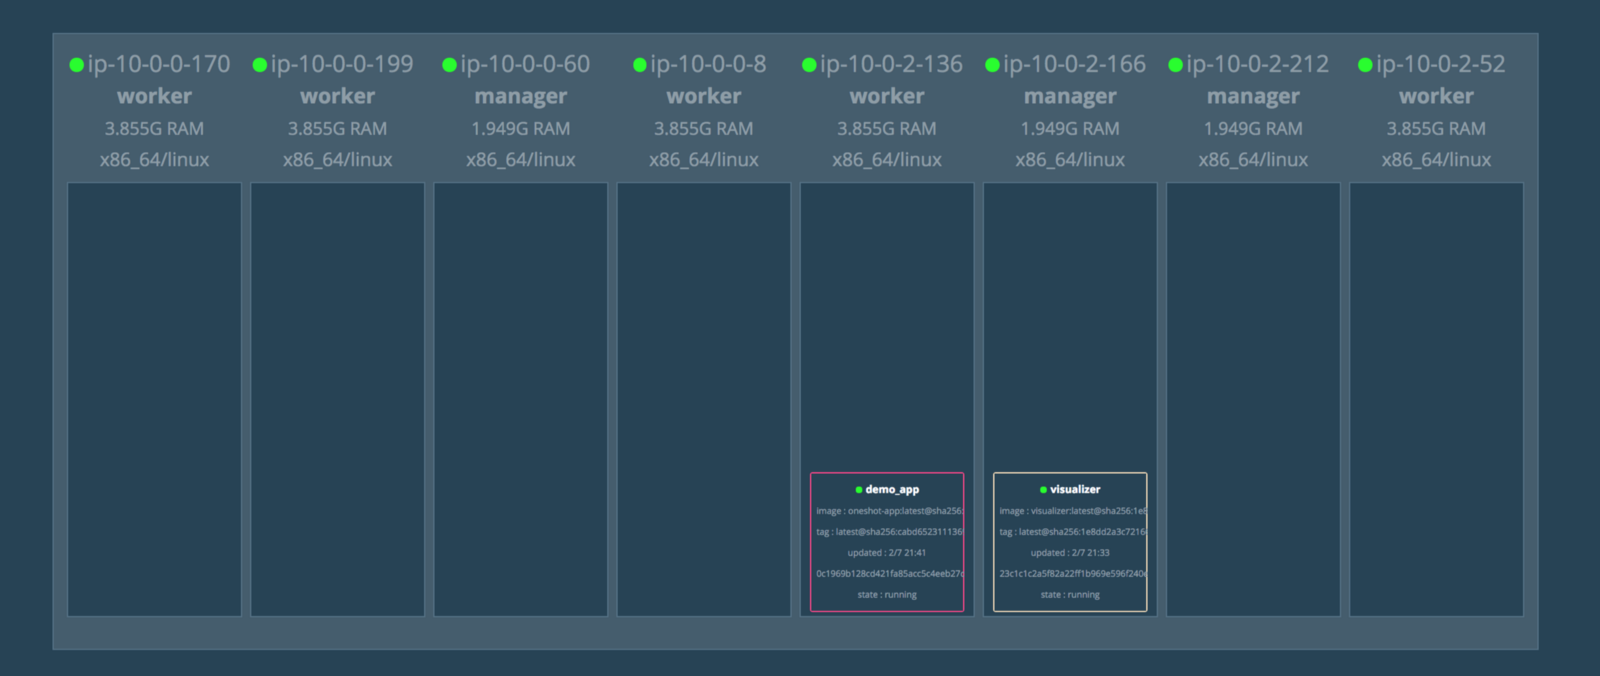Image resolution: width=1600 pixels, height=676 pixels.
Task: Click the green dot for ip-10-0-2-52
Action: click(1365, 65)
